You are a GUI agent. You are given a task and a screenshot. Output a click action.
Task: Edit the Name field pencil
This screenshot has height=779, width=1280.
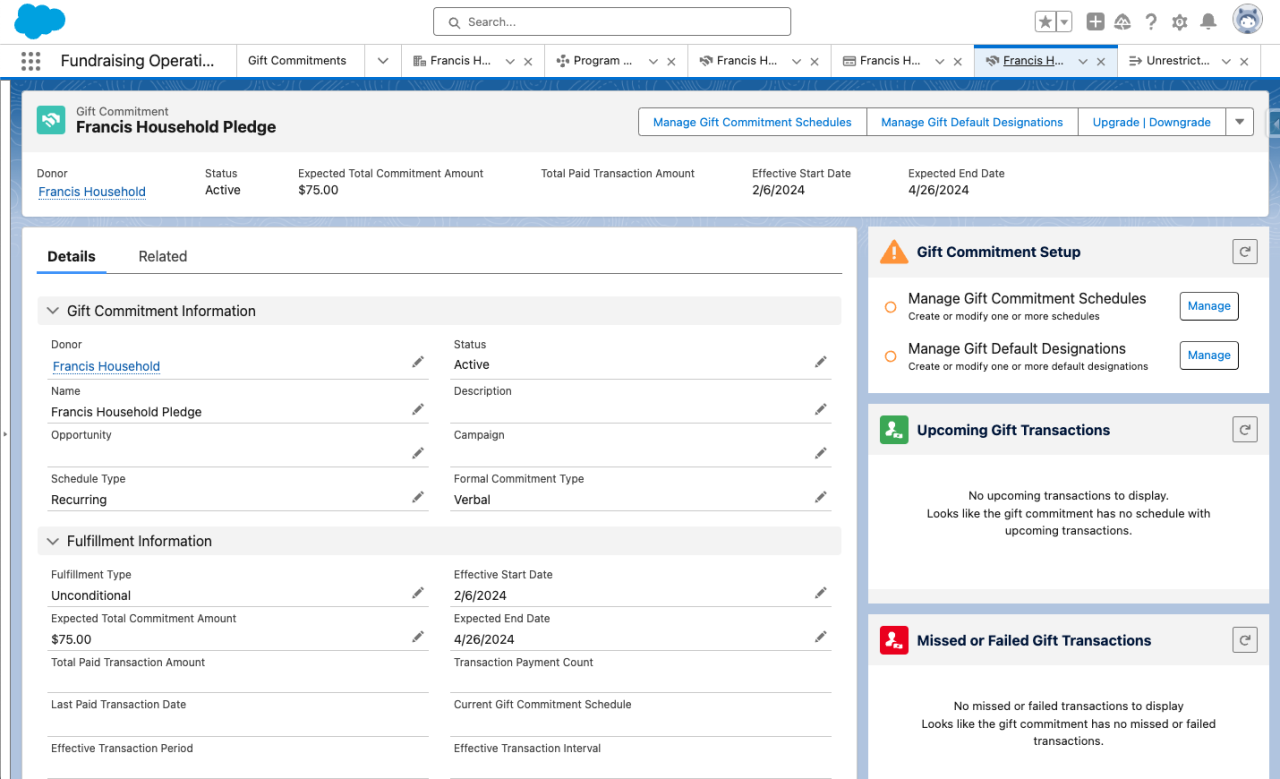coord(418,409)
